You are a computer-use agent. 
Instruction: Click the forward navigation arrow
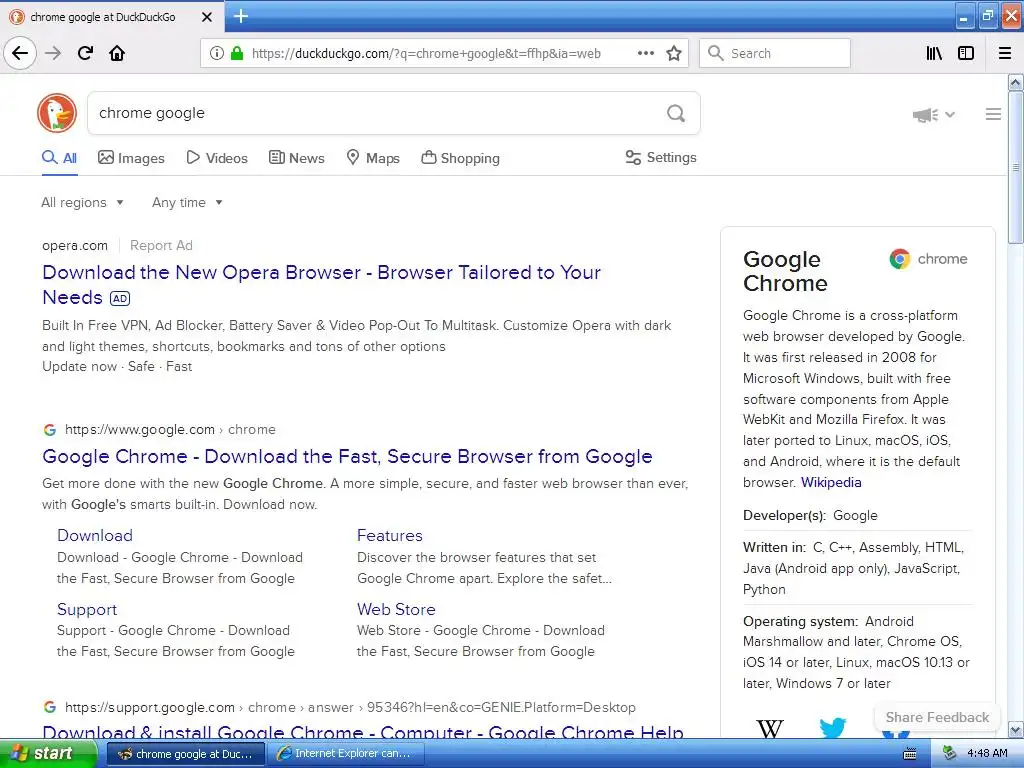(54, 53)
